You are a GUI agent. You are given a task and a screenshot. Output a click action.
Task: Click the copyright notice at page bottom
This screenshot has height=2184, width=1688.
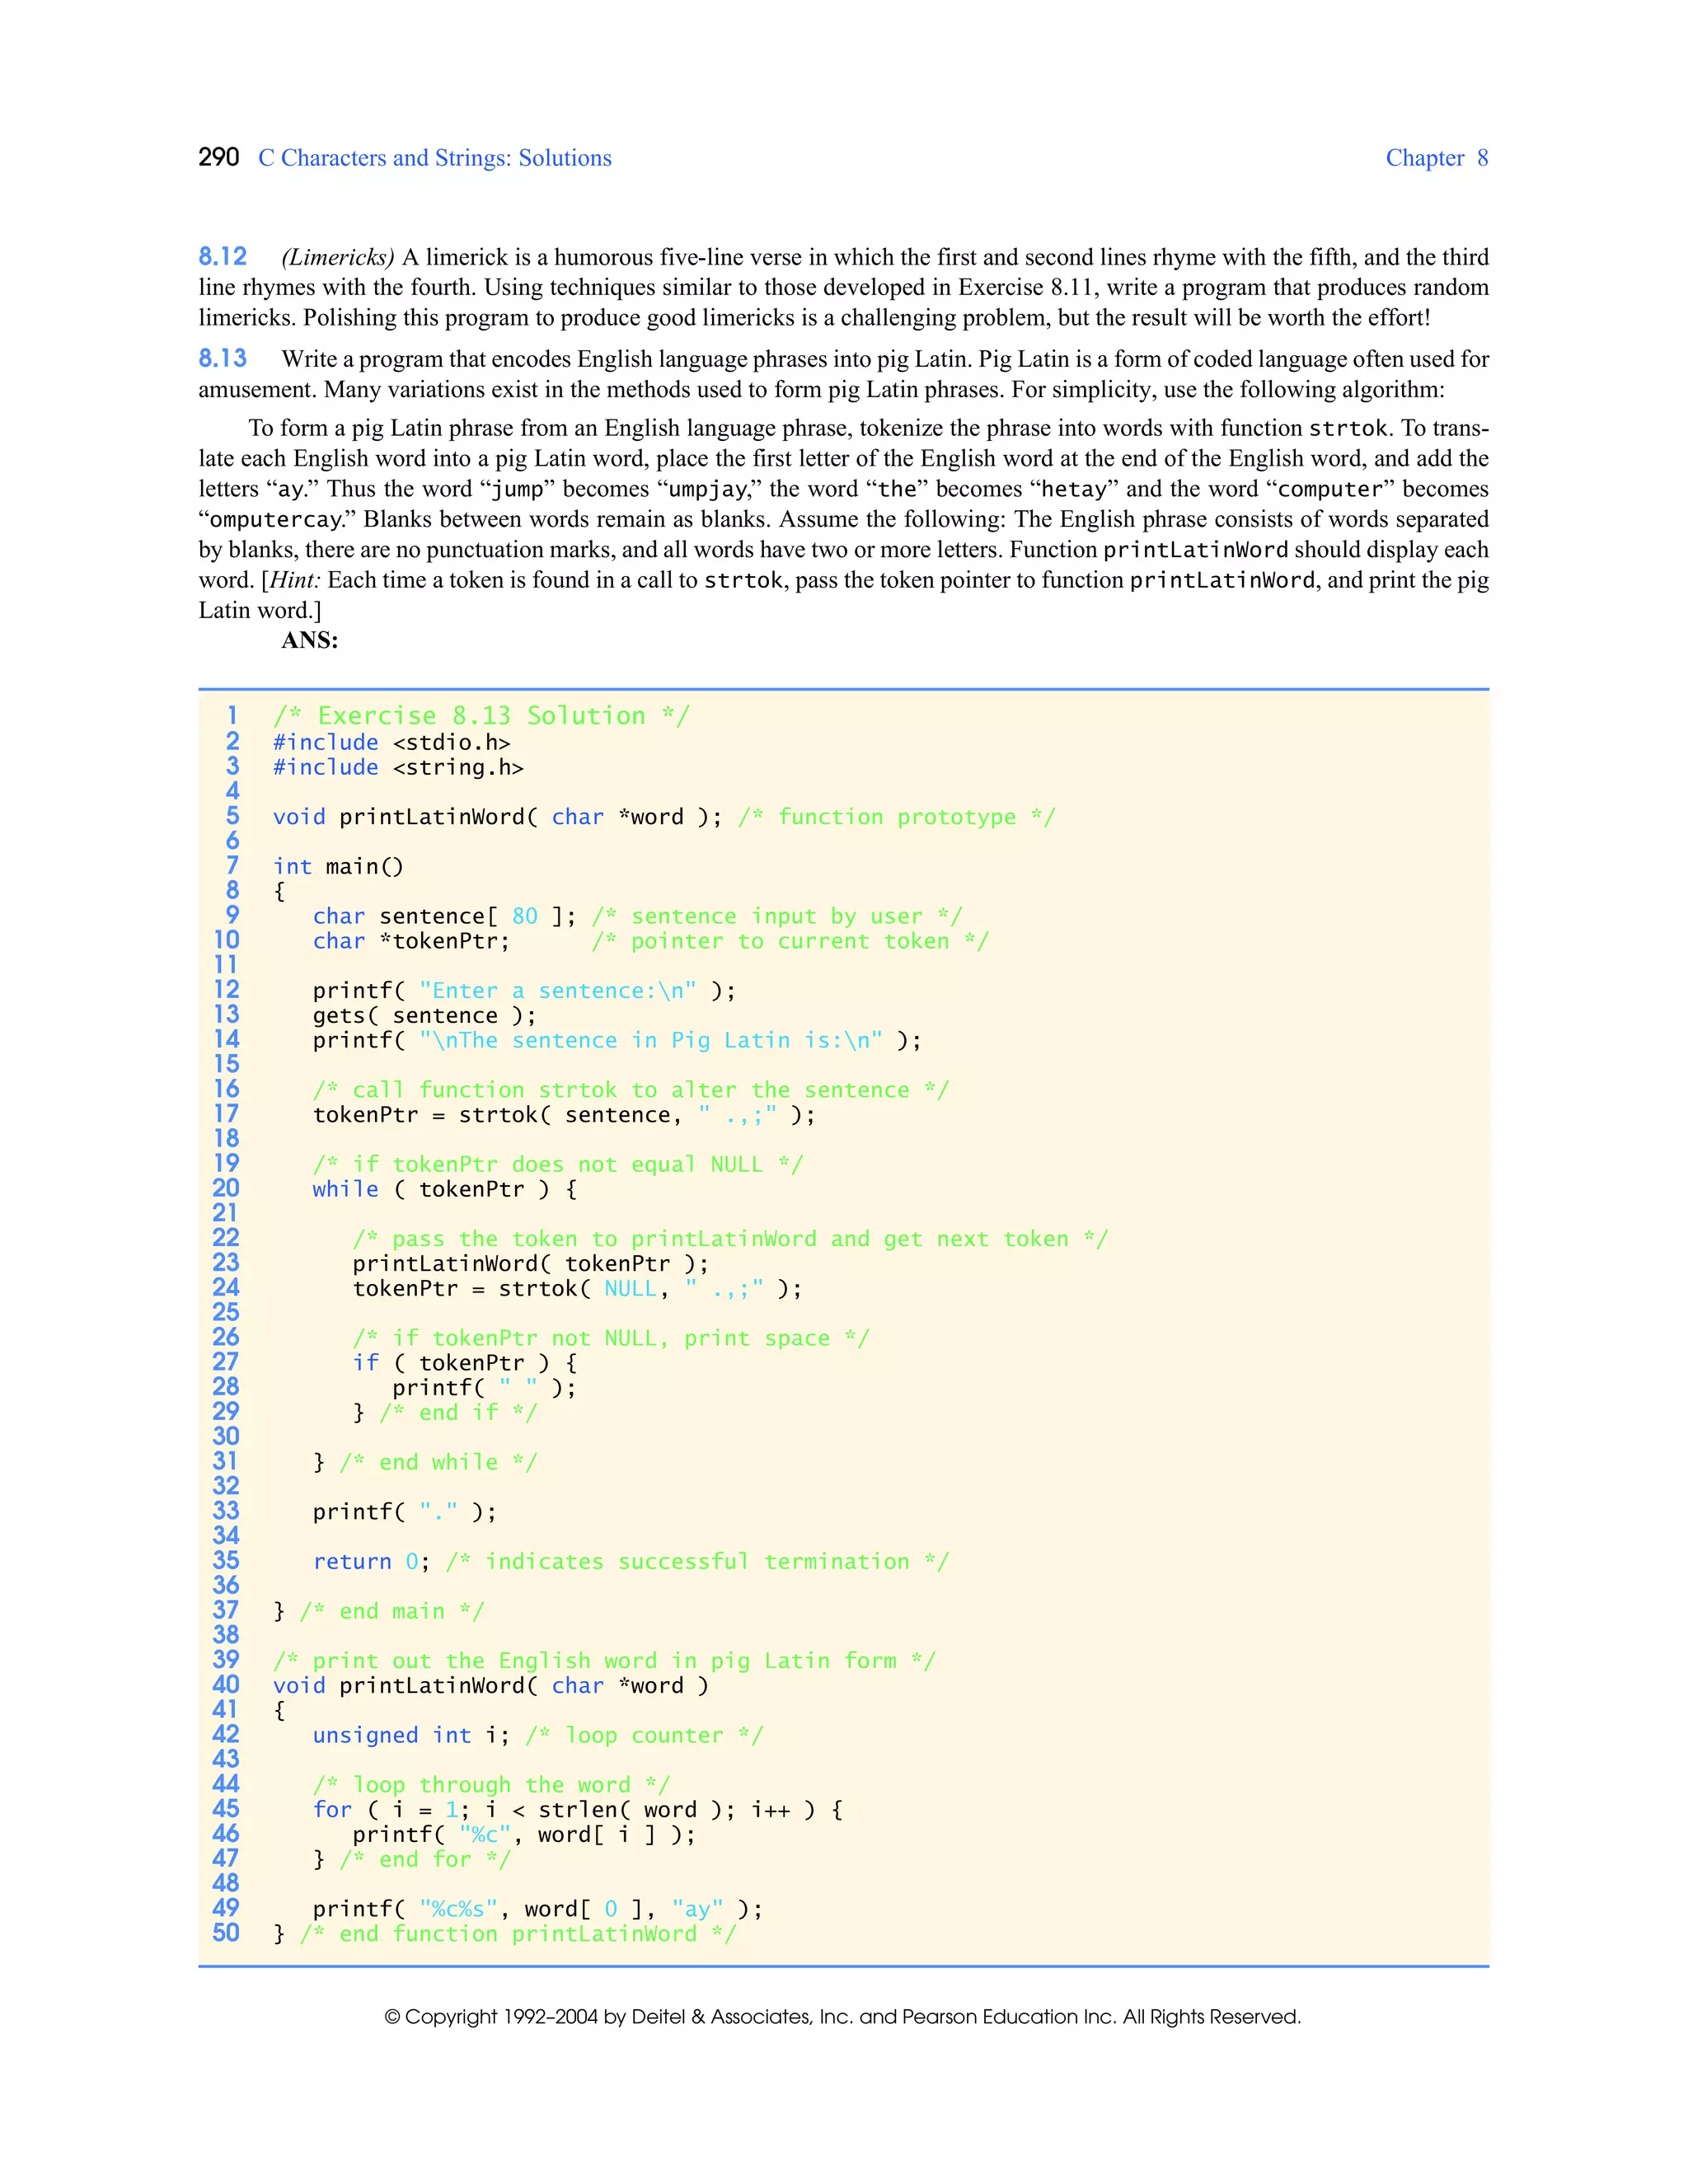[842, 2017]
